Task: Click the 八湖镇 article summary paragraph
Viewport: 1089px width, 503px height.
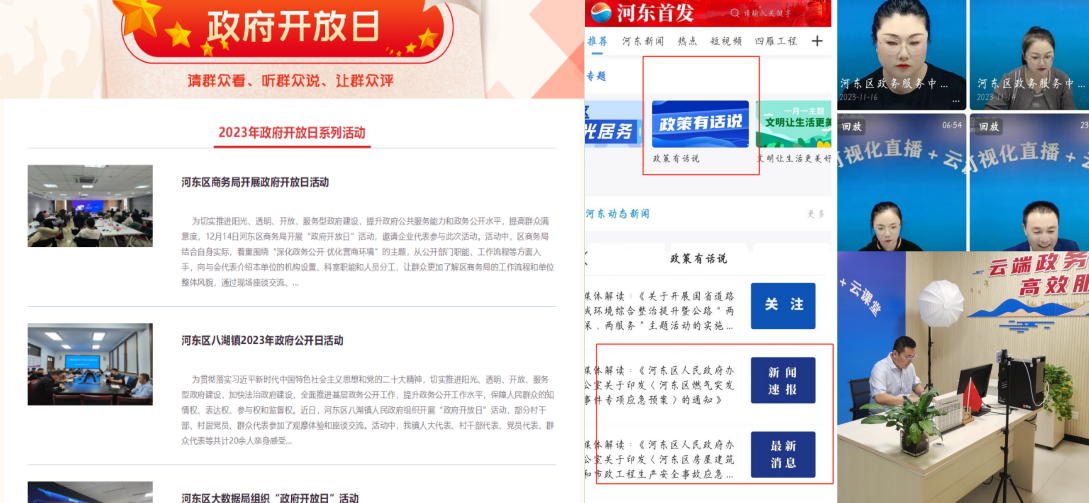Action: pyautogui.click(x=367, y=410)
